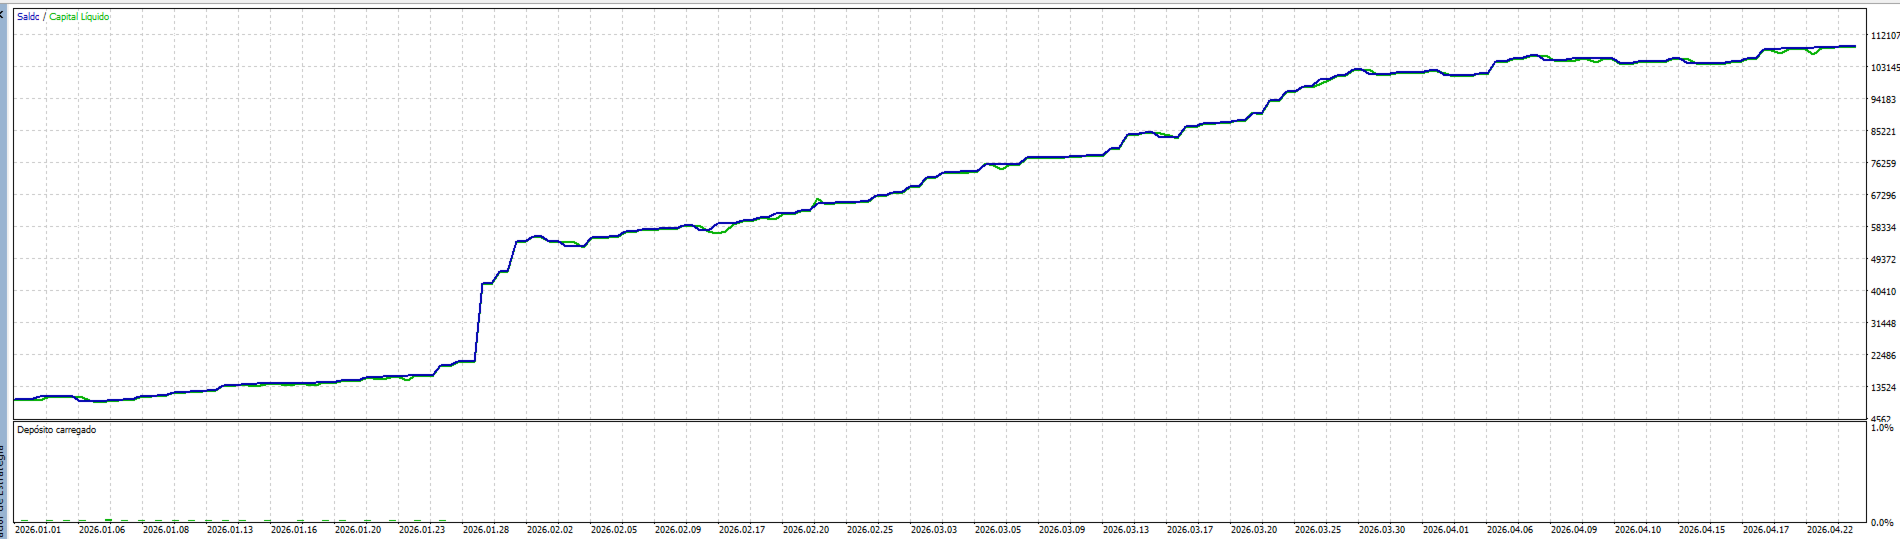Click the 85221 value on balance axis

(x=1884, y=132)
